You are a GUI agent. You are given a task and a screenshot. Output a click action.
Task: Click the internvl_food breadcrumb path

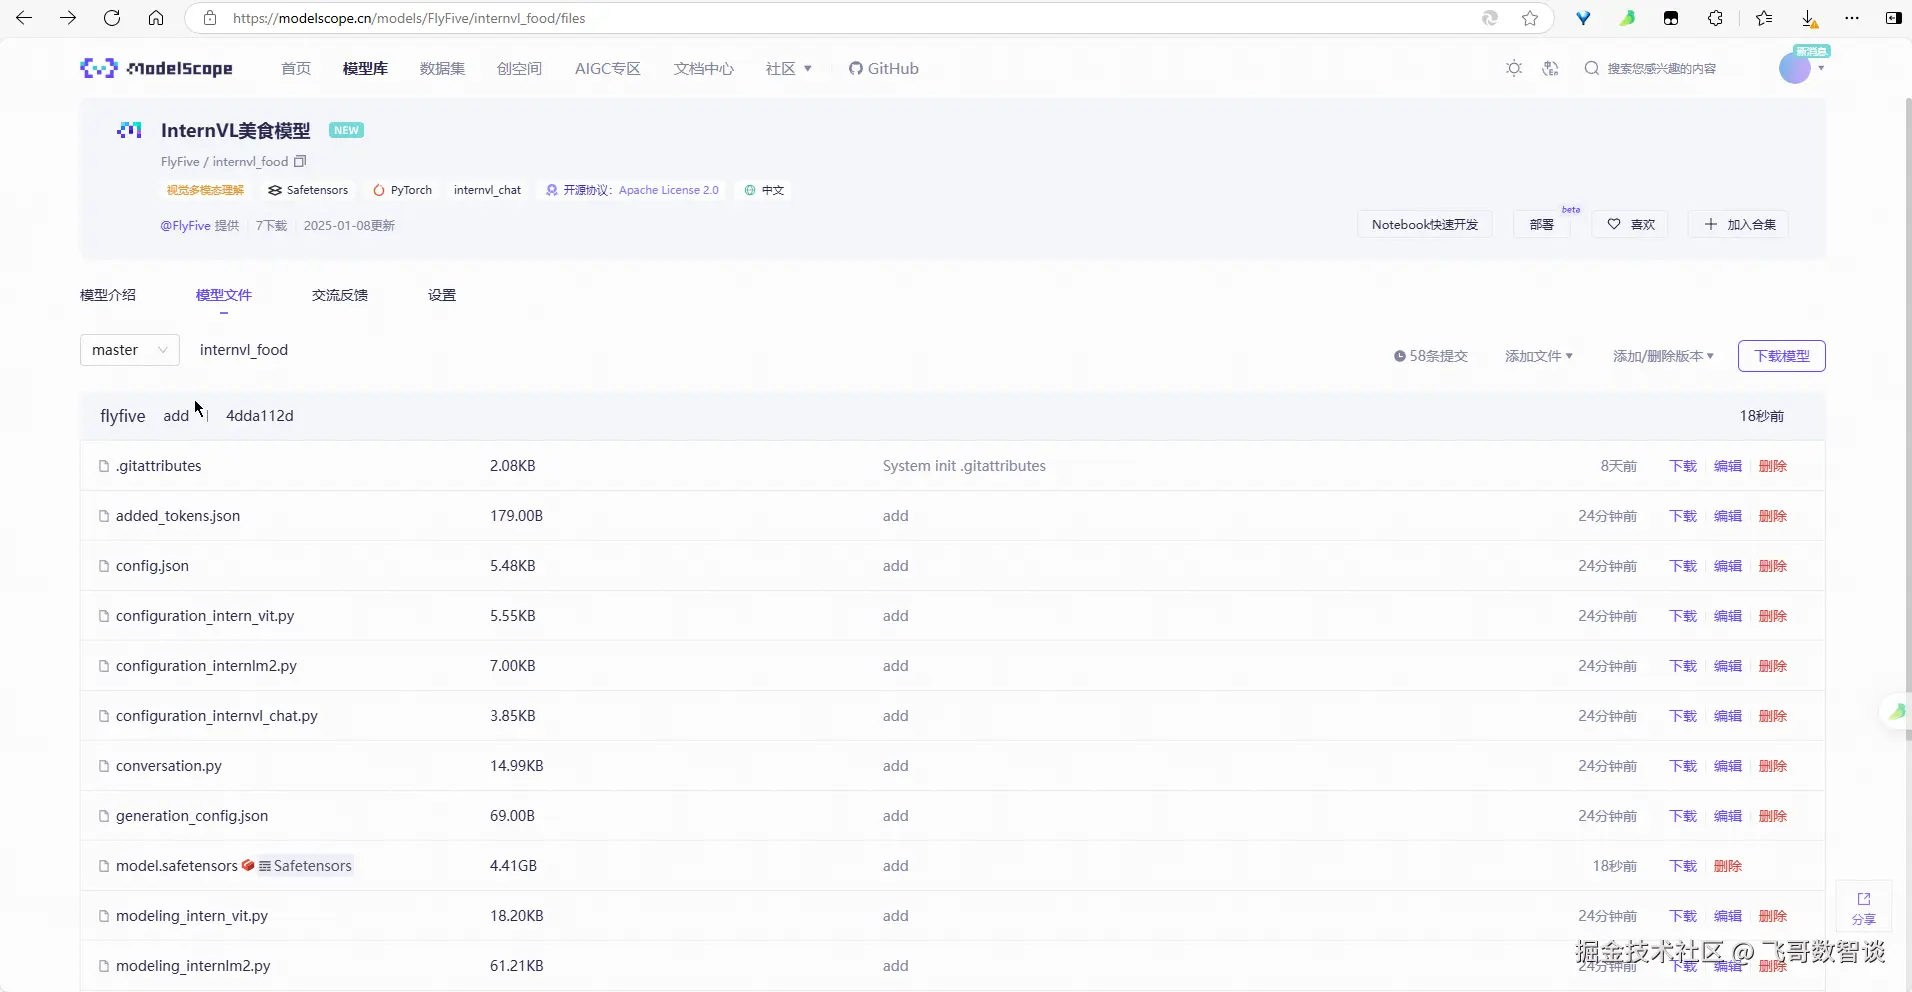(x=244, y=350)
